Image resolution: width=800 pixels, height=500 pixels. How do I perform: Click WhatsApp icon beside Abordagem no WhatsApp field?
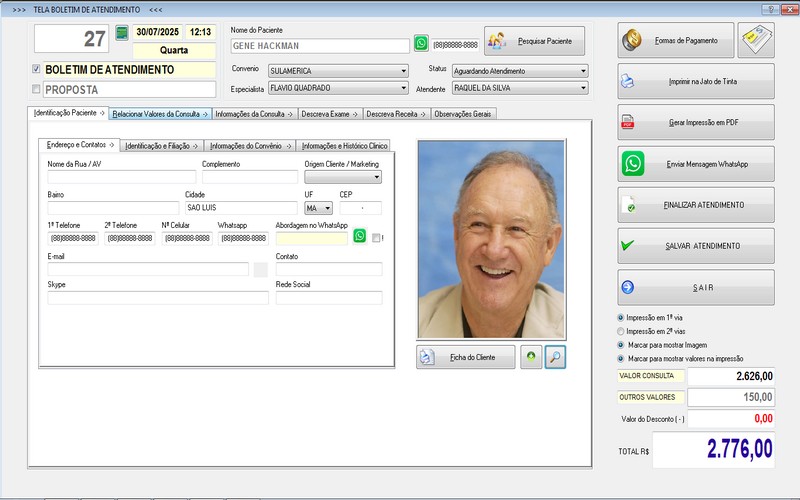[360, 237]
